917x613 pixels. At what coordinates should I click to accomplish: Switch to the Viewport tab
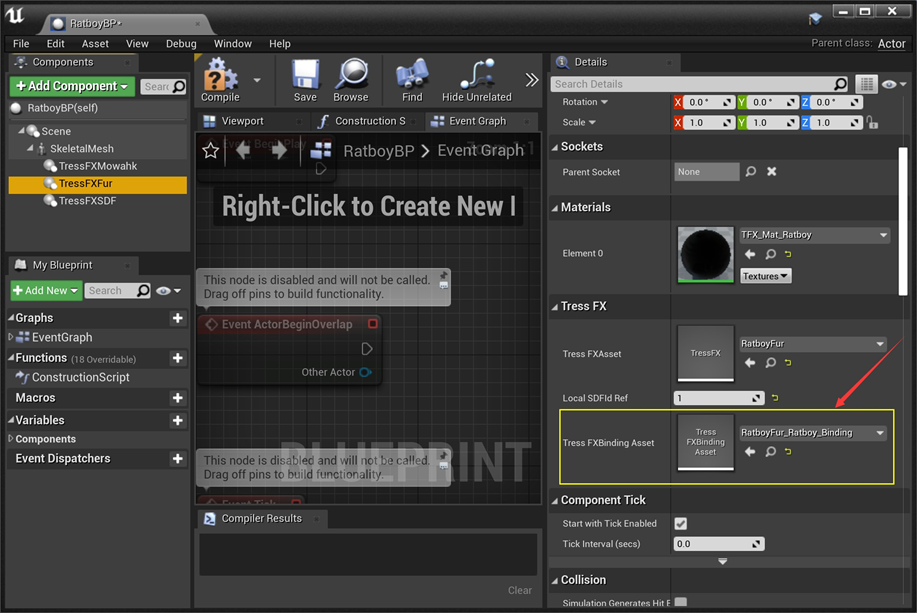tap(242, 121)
